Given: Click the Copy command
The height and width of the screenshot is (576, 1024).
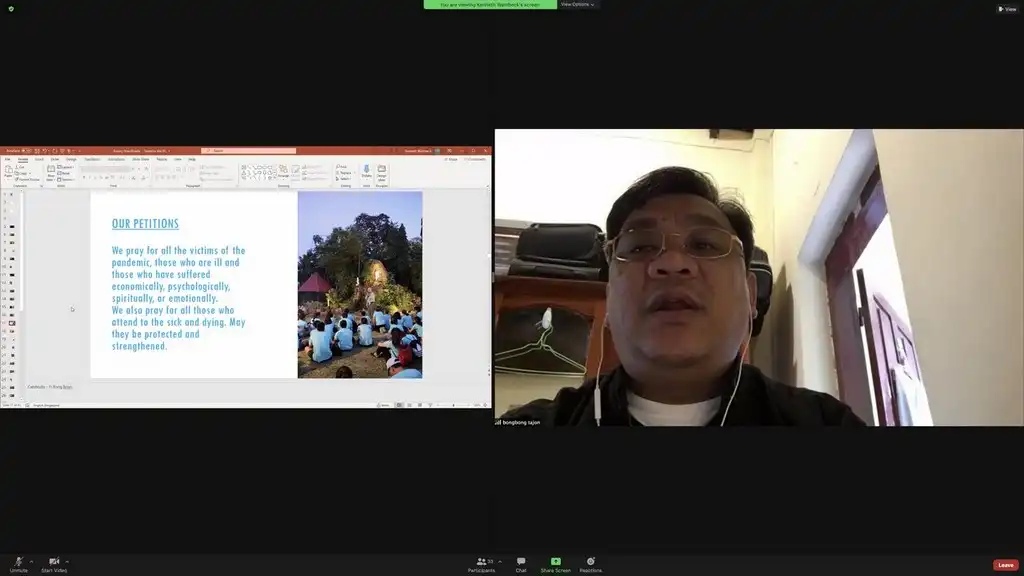Looking at the screenshot, I should pos(22,173).
